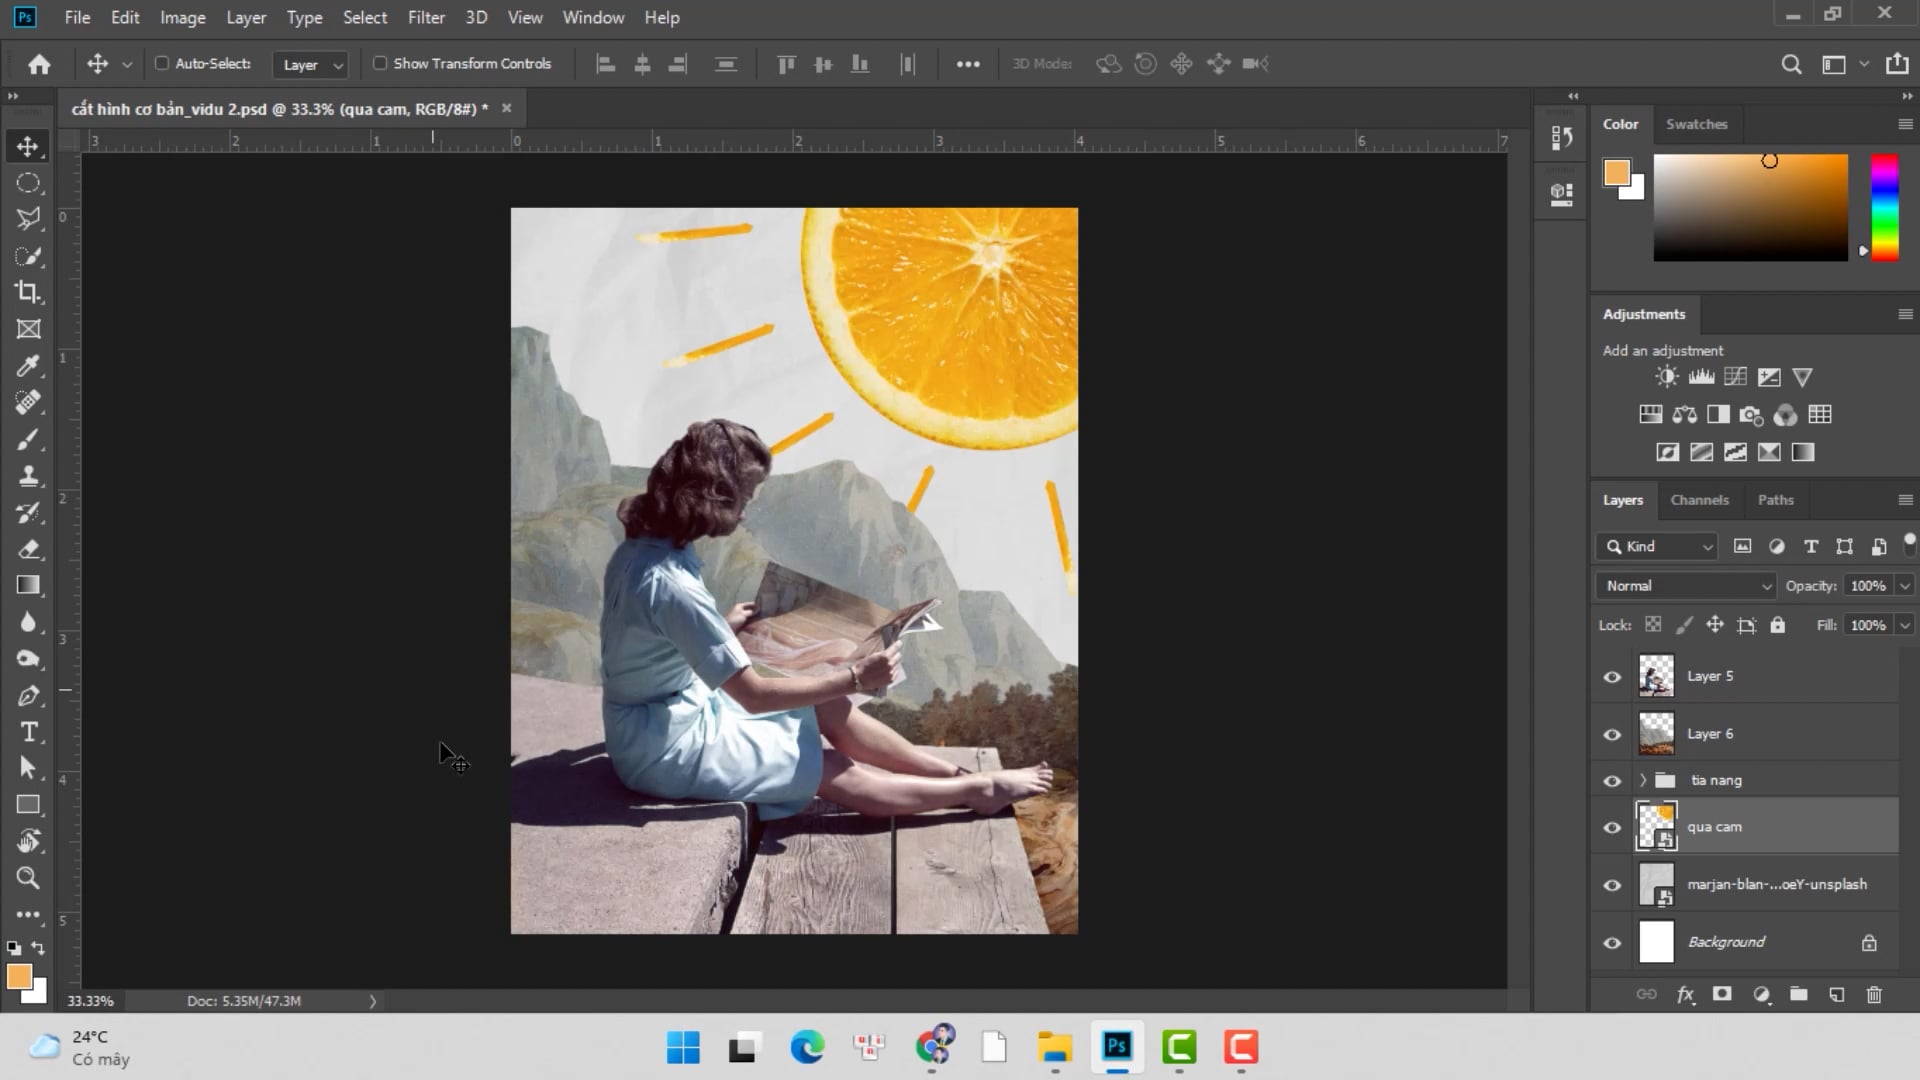Hide the Background layer
Image resolution: width=1920 pixels, height=1080 pixels.
(1612, 943)
